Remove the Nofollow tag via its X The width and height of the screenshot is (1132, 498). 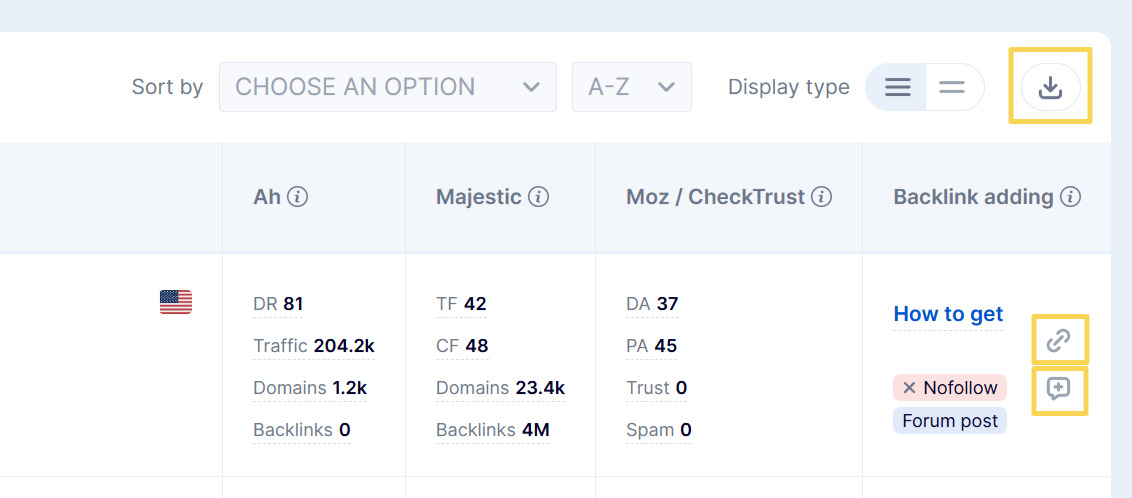pyautogui.click(x=909, y=387)
